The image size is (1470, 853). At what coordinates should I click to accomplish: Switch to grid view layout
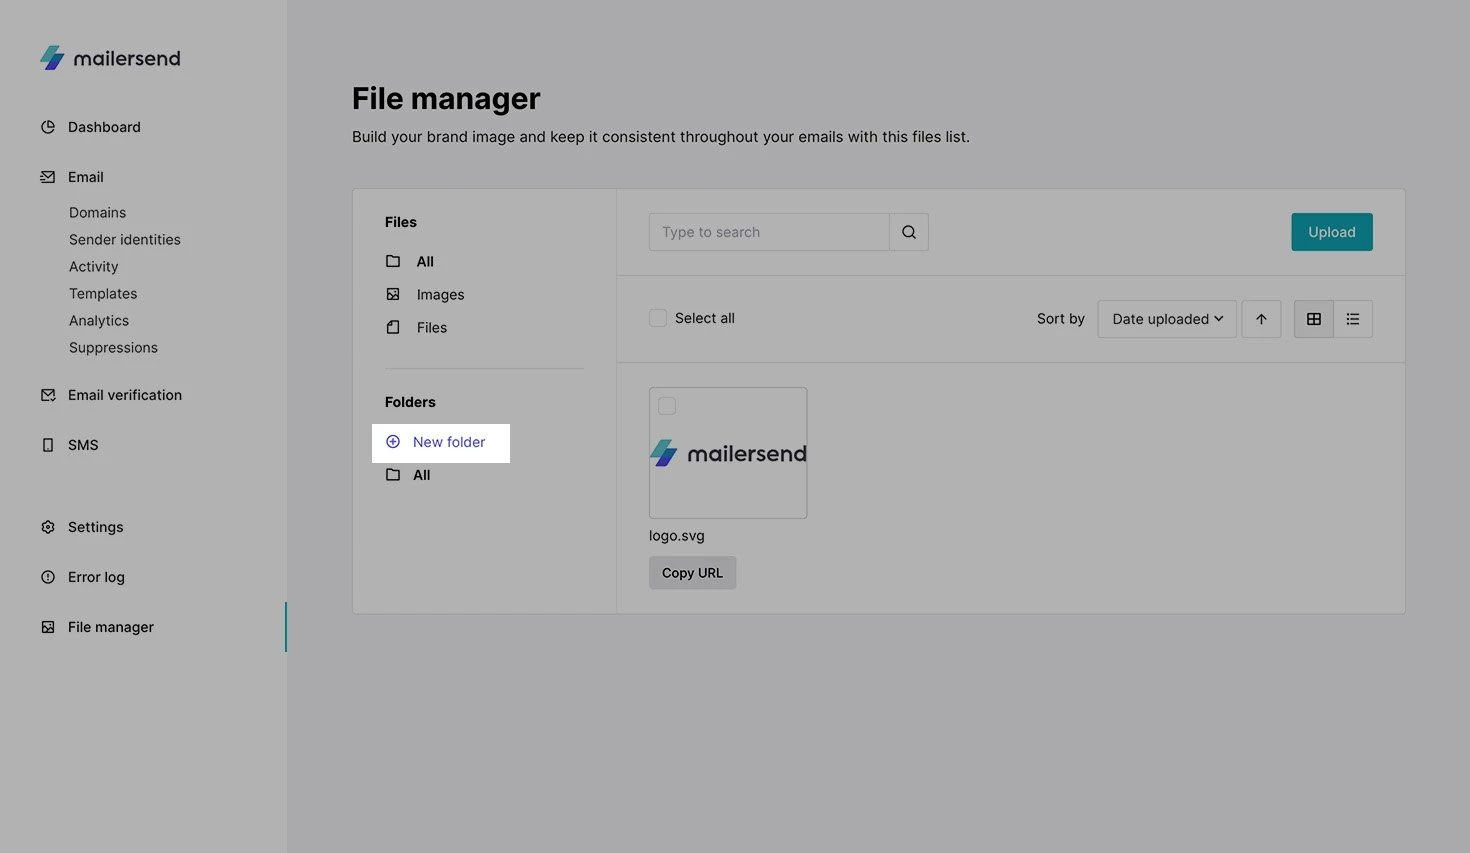point(1313,319)
